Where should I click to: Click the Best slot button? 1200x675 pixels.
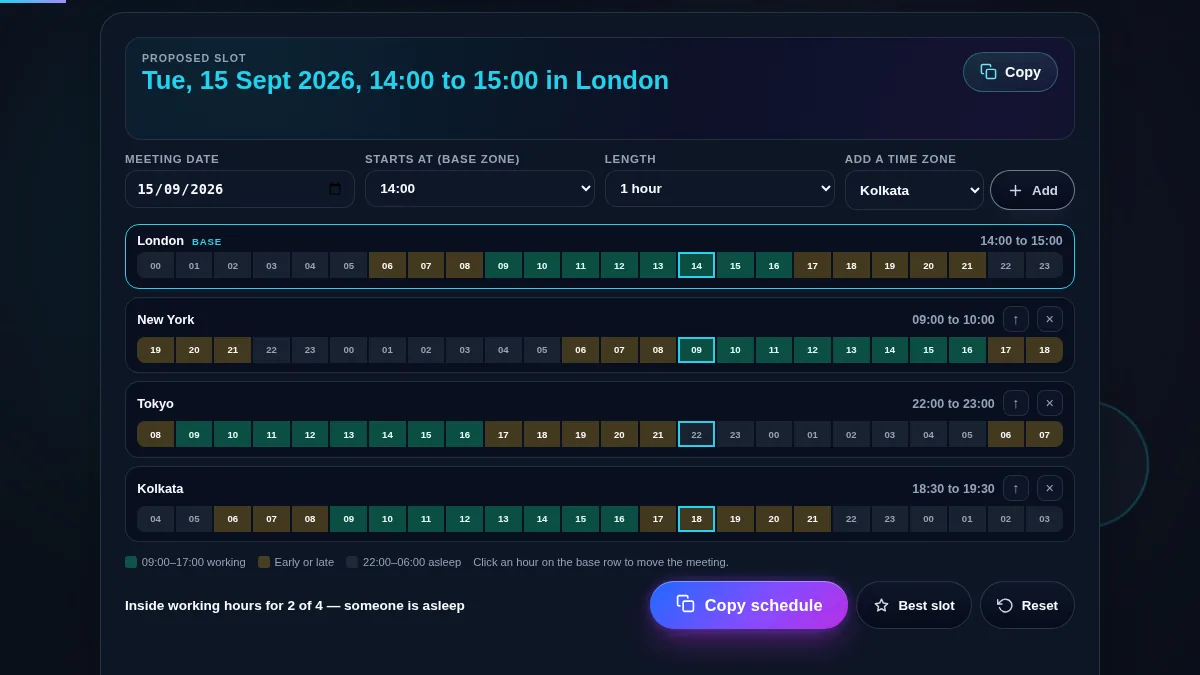[x=914, y=605]
